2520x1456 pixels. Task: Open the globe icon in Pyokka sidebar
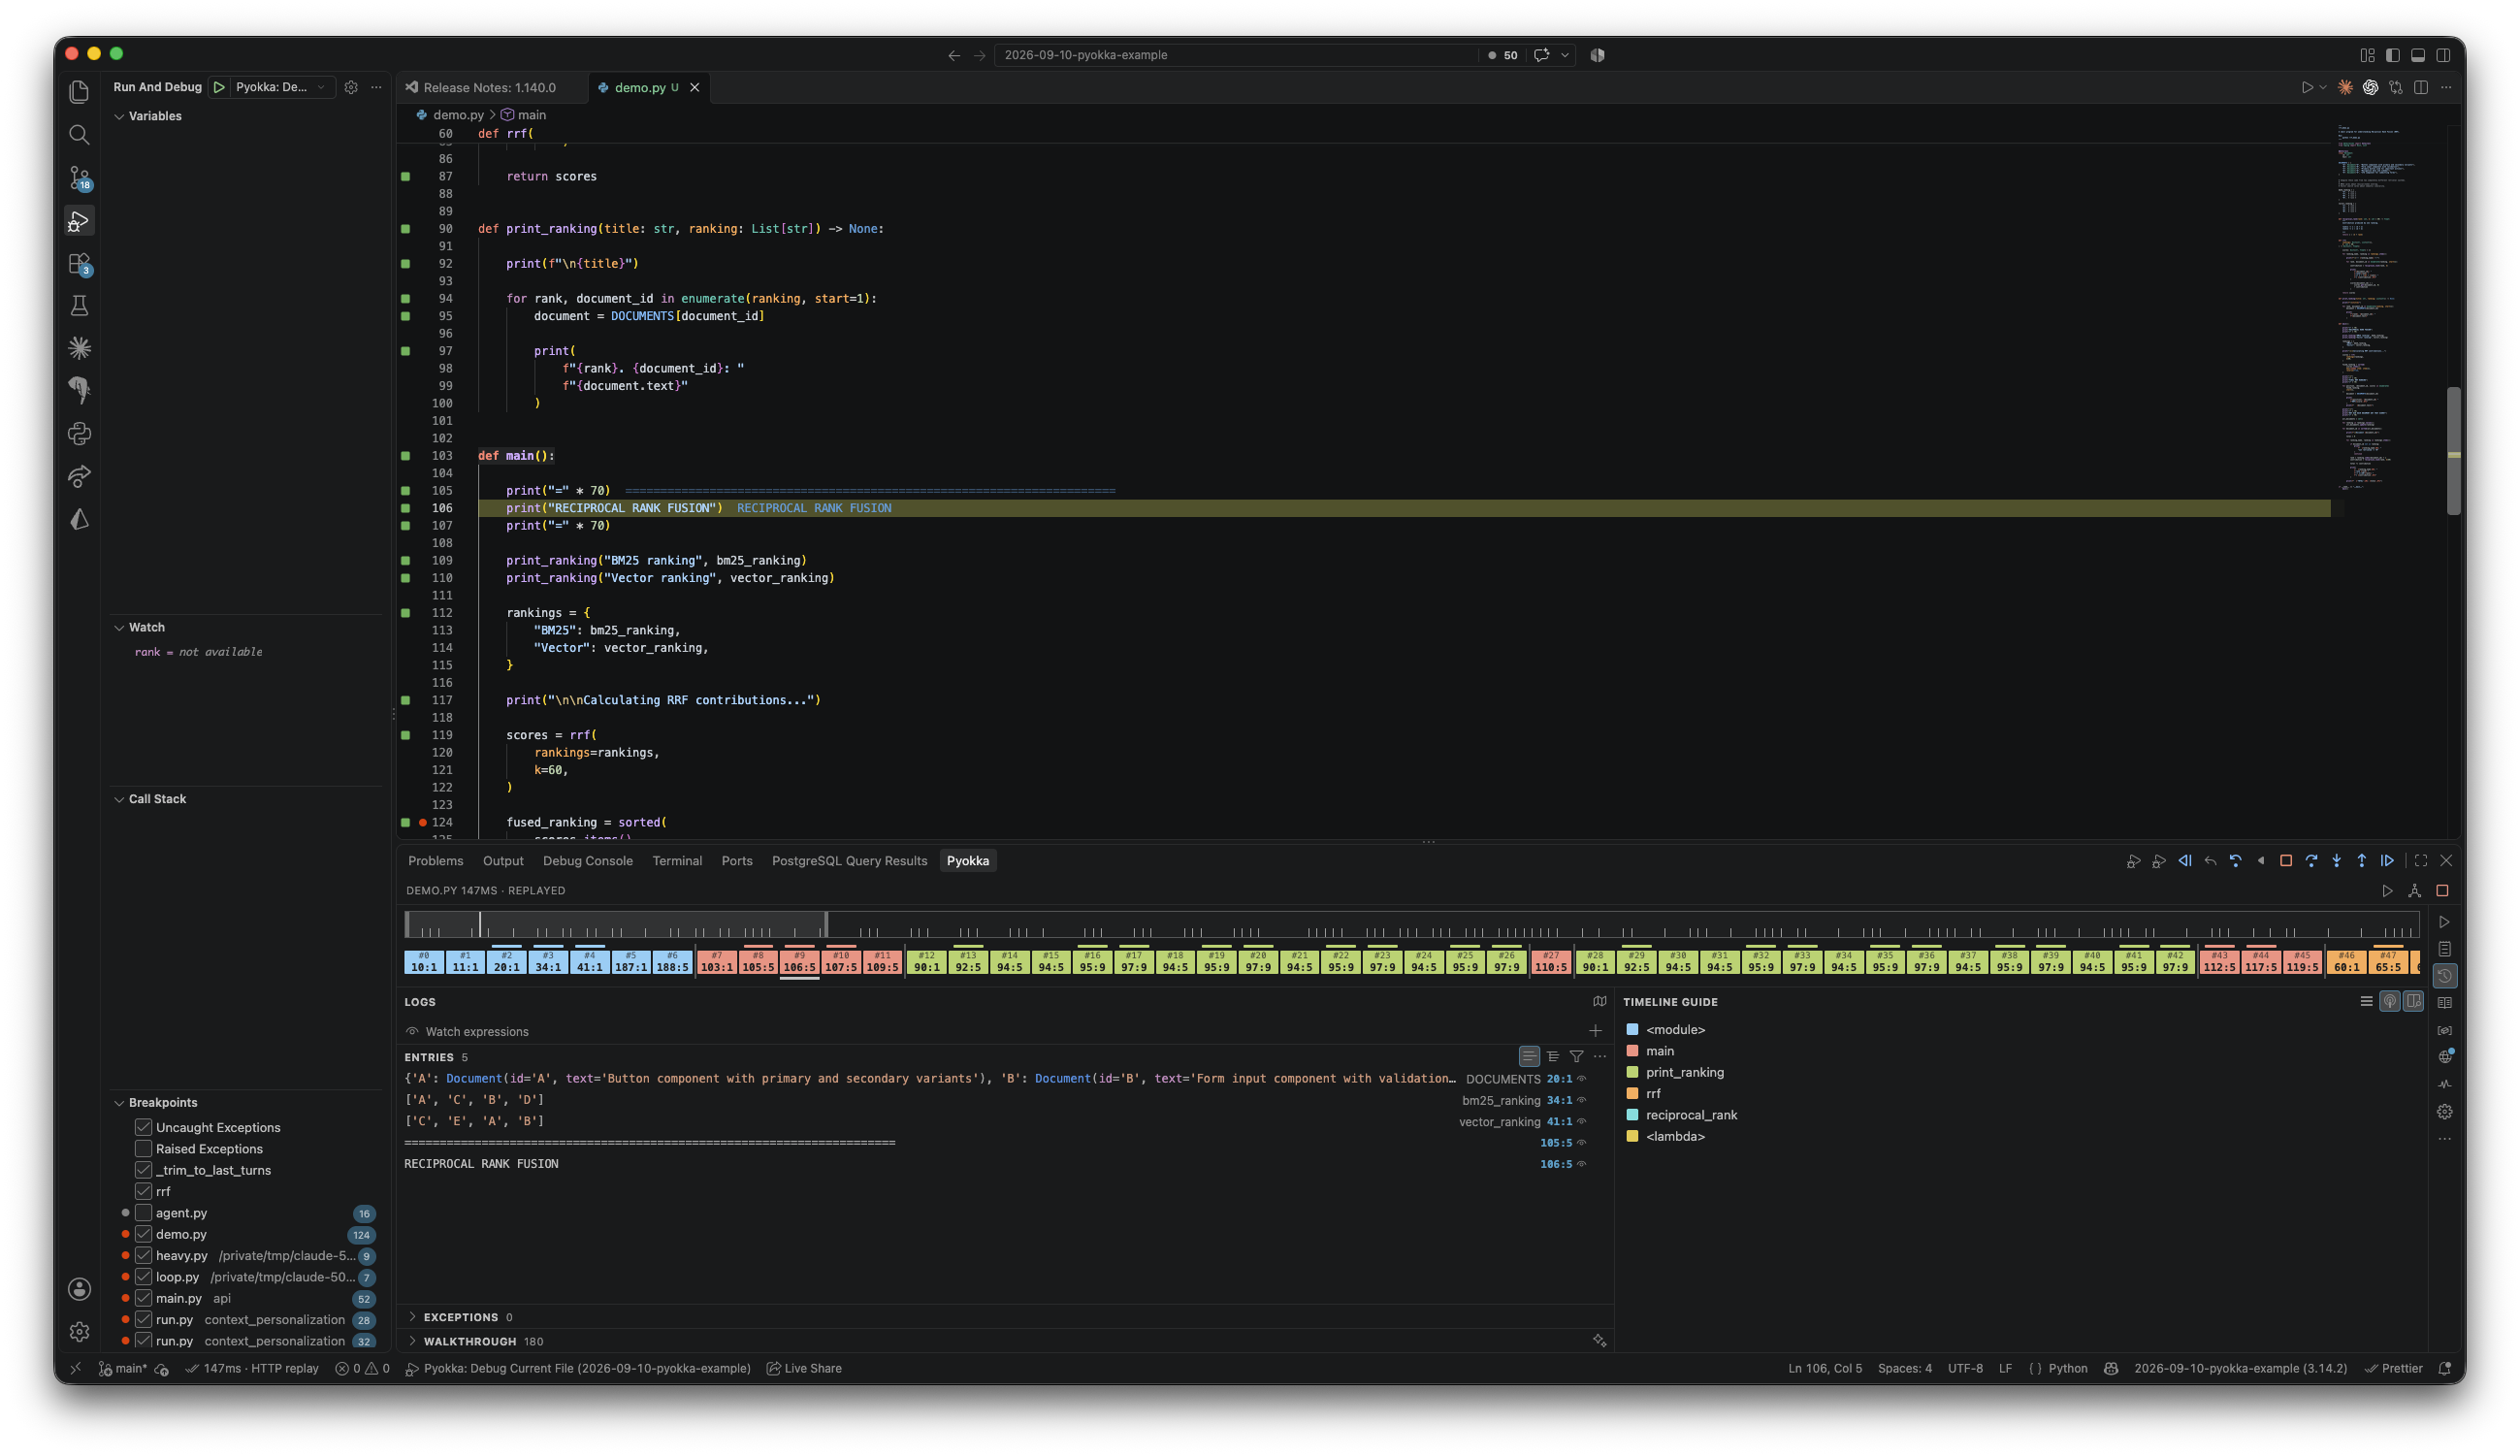point(2444,1057)
